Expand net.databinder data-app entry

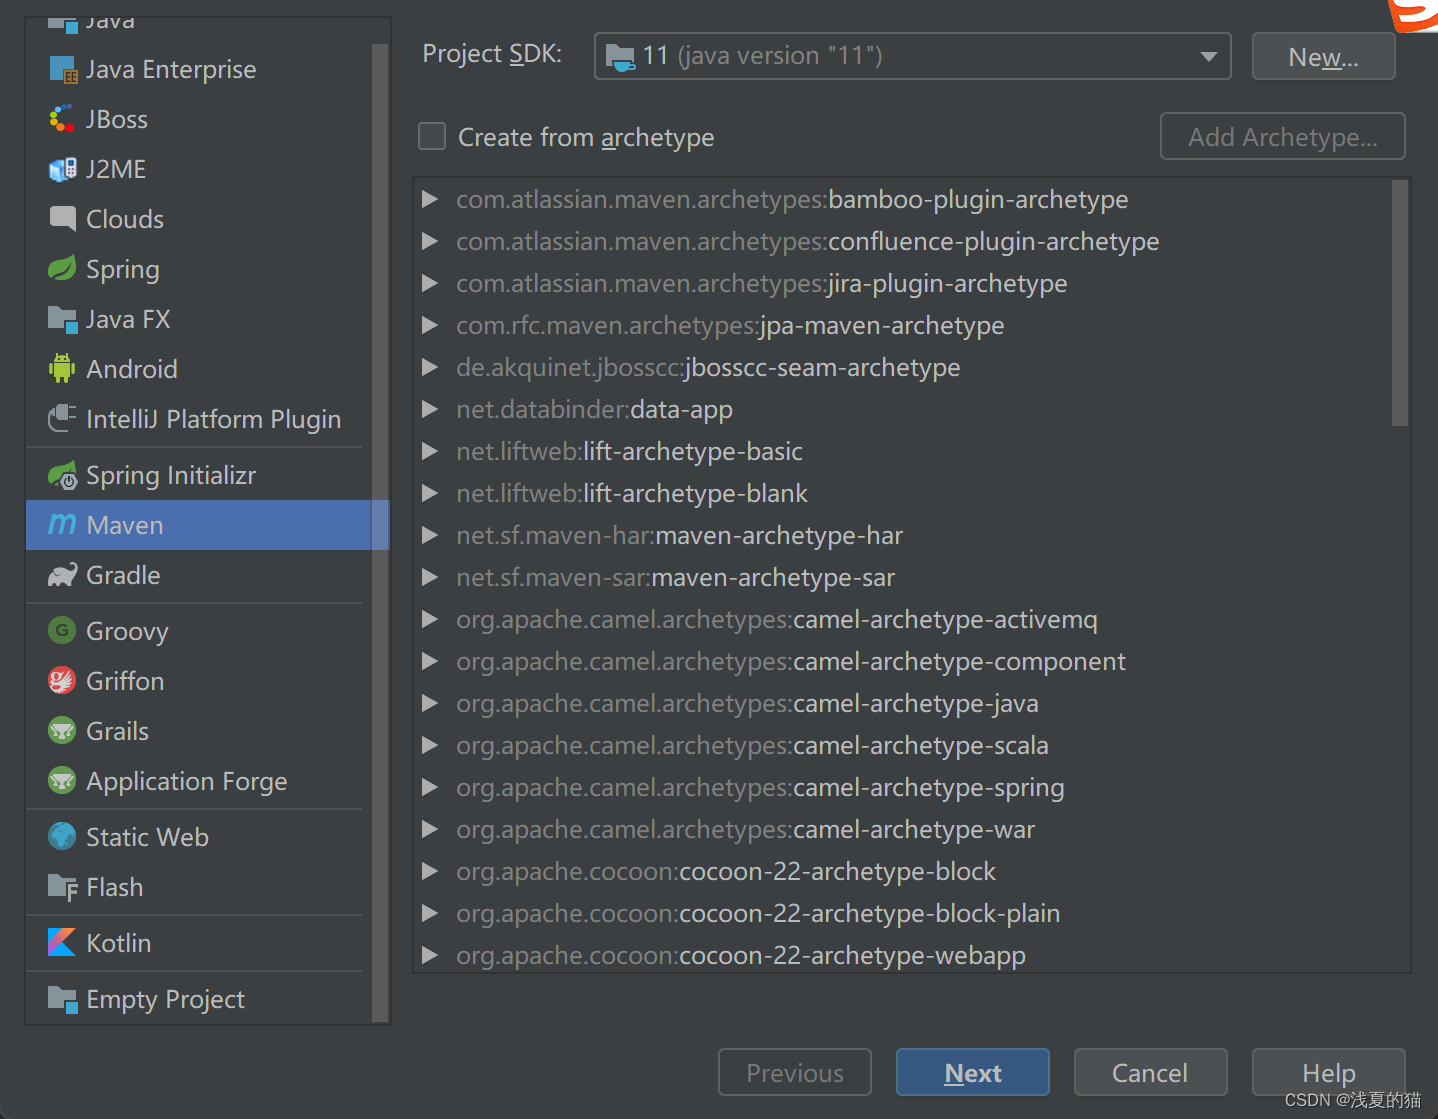430,409
